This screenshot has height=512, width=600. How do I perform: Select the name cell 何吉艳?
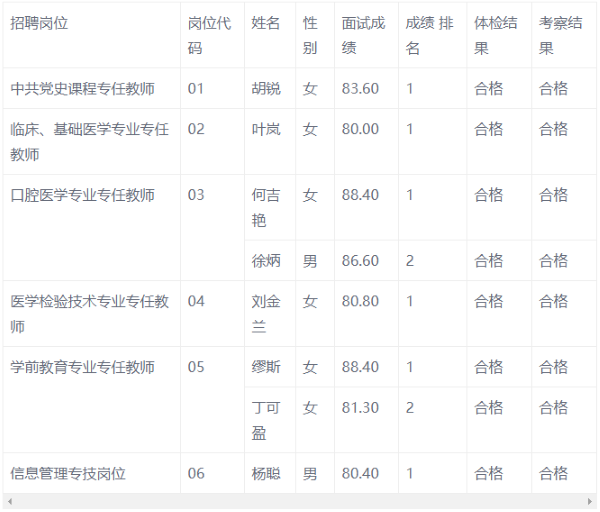click(x=266, y=208)
